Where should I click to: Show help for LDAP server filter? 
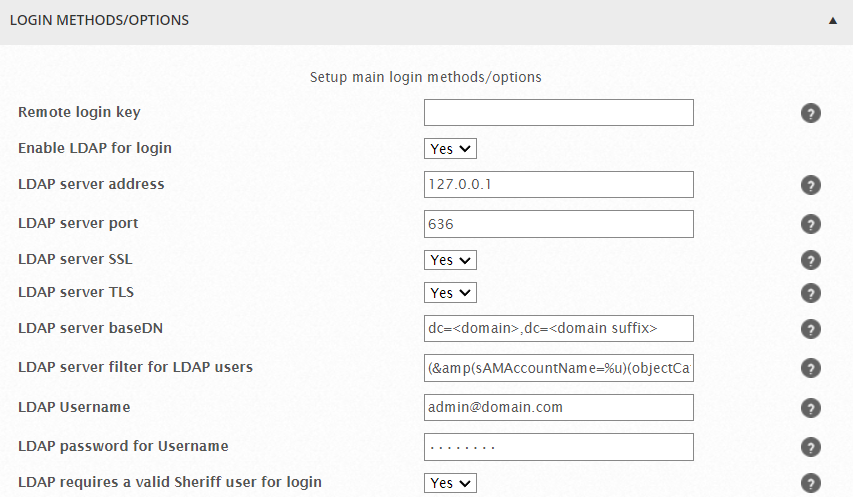pos(811,368)
